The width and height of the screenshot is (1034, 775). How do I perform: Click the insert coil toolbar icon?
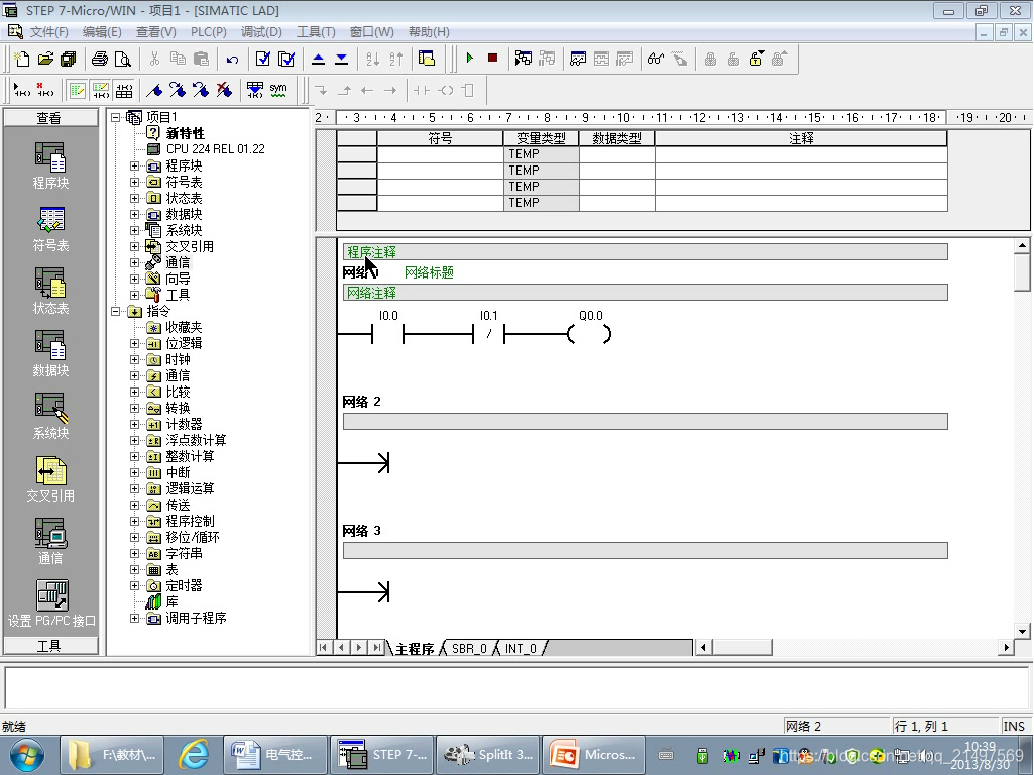446,90
